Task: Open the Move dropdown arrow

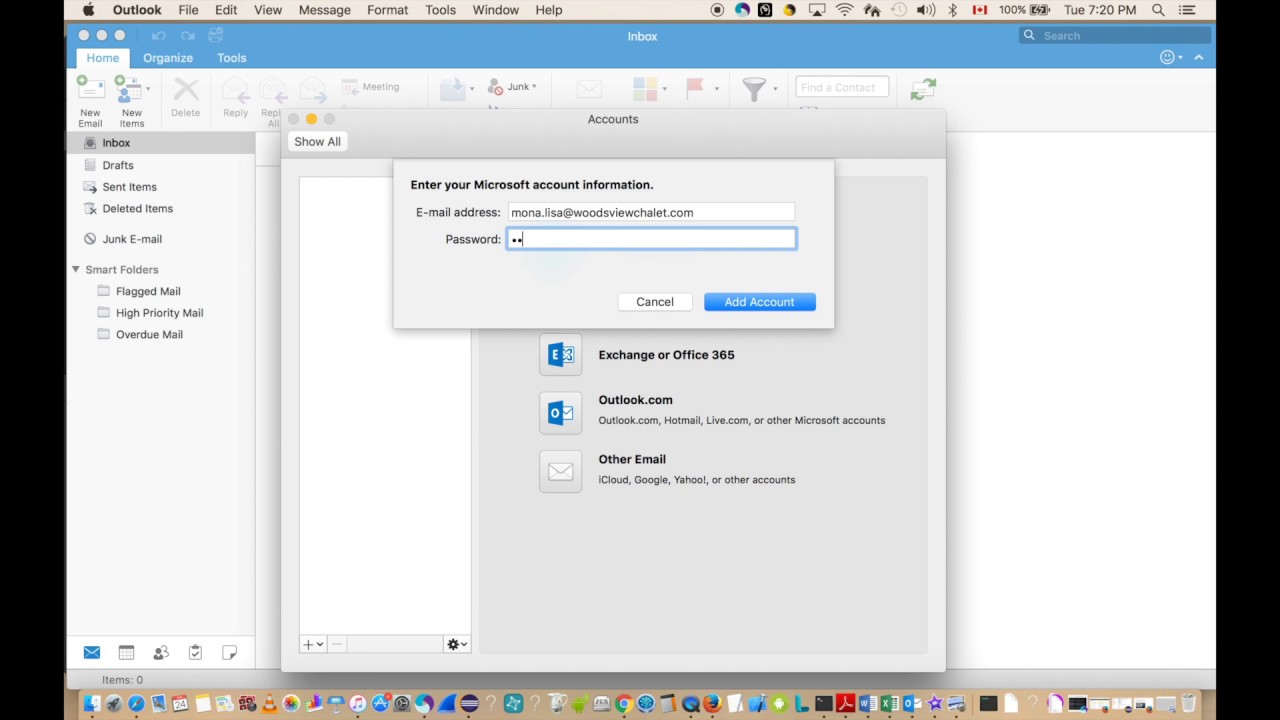Action: tap(472, 89)
